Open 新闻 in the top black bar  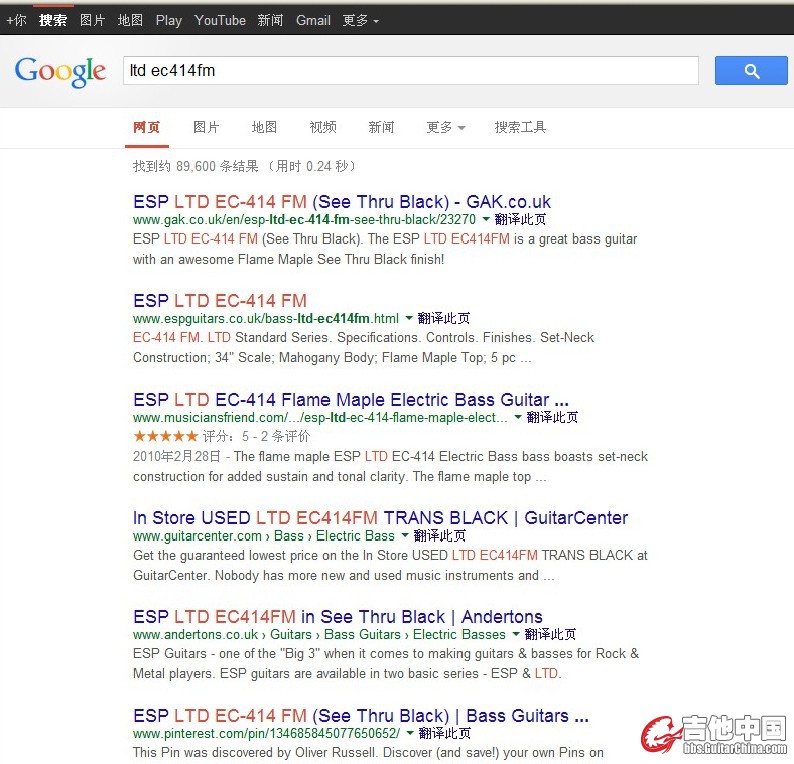270,20
